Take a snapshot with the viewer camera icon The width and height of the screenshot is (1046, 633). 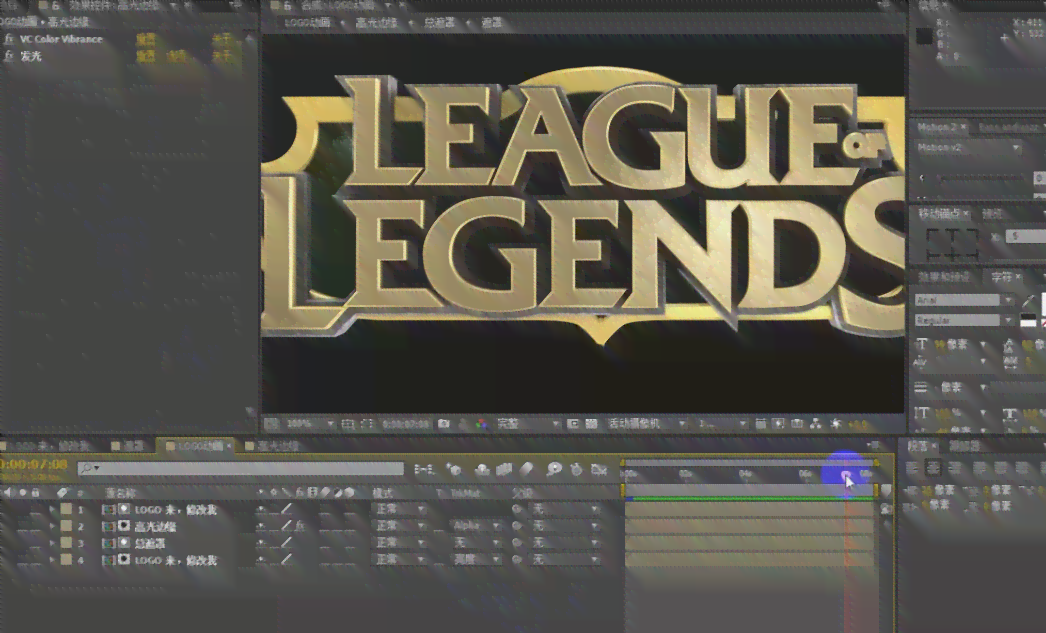444,424
